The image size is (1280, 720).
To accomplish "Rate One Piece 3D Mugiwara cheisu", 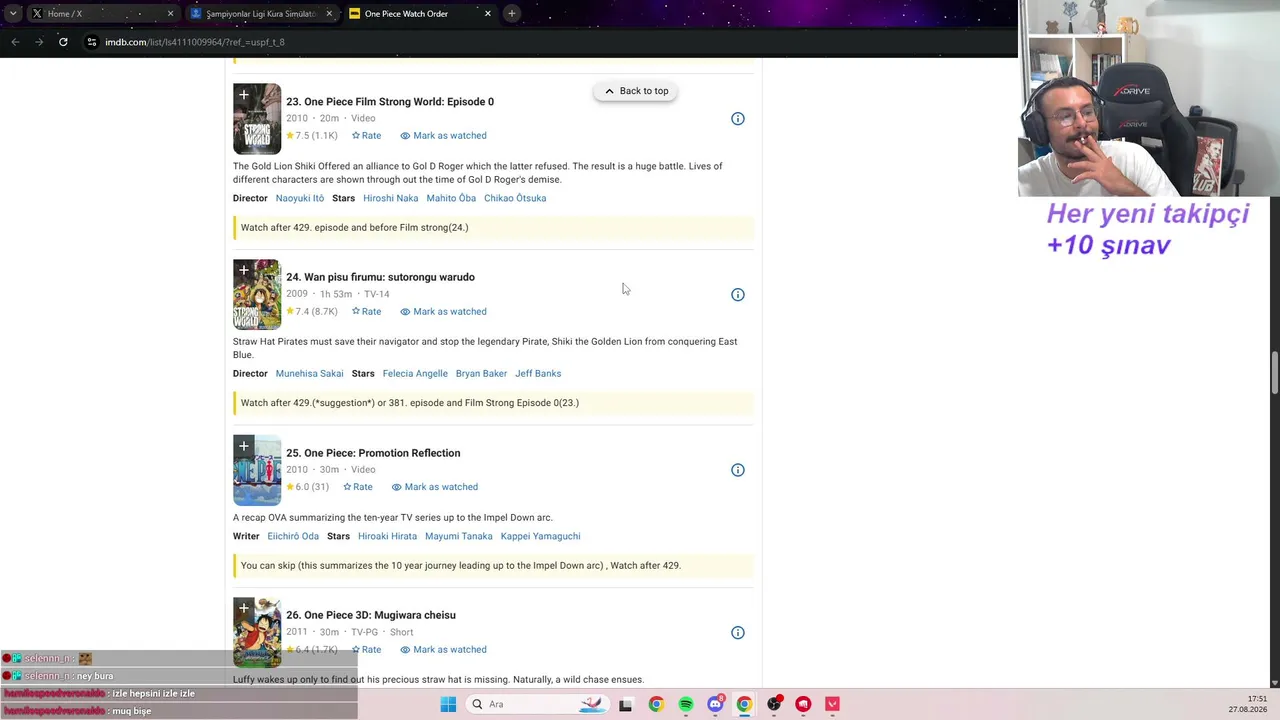I will tap(366, 649).
